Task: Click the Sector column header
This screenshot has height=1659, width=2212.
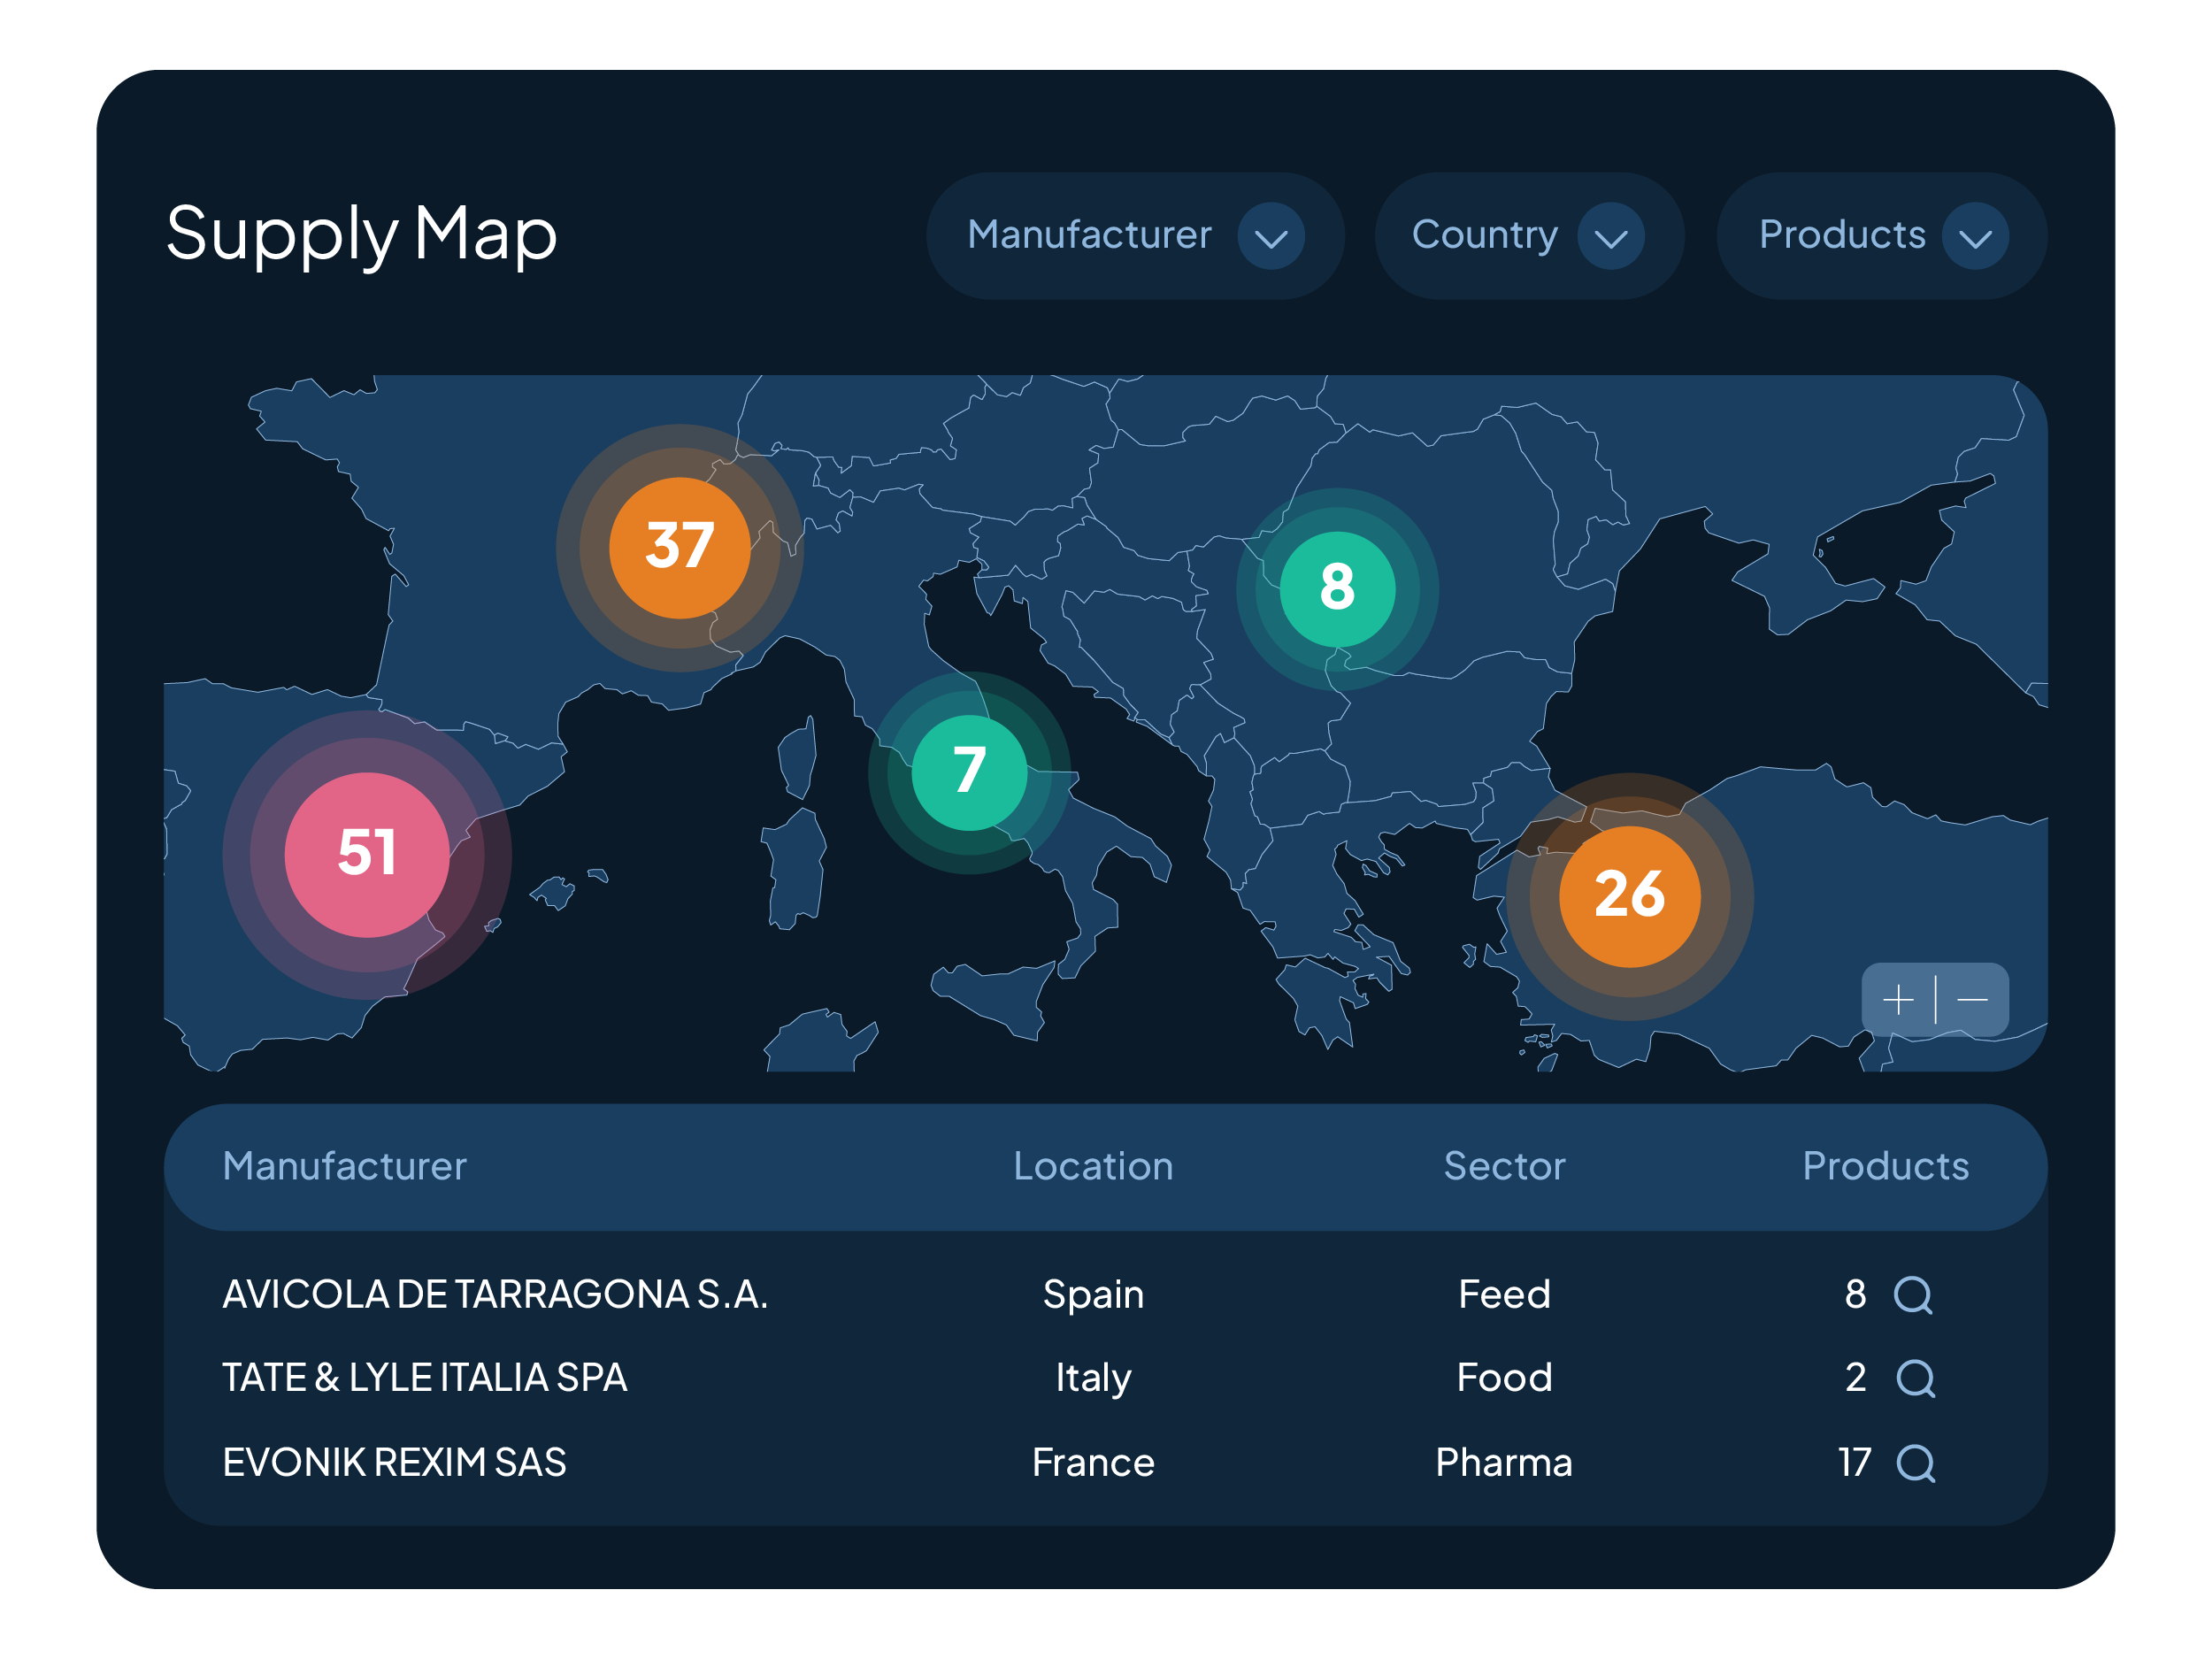Action: [x=1504, y=1166]
